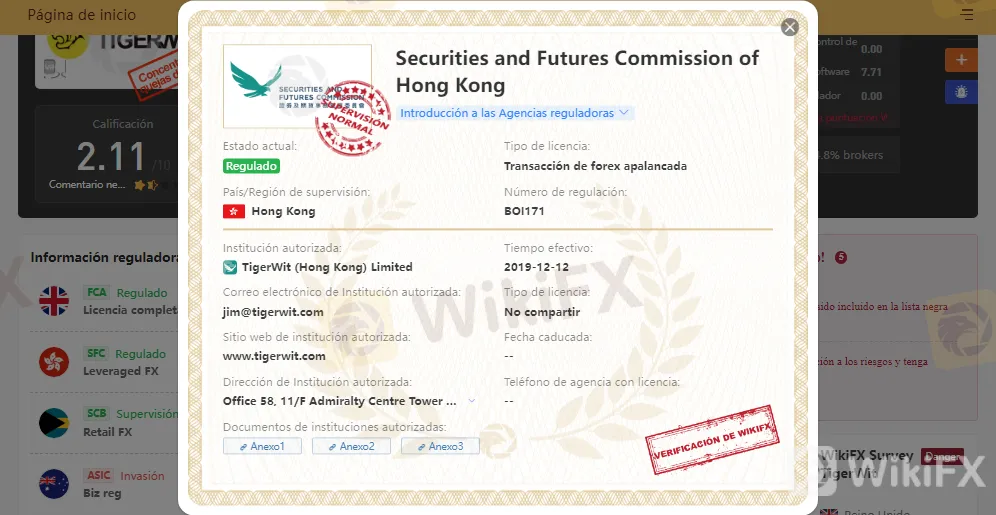Close the SFC license popup

(x=789, y=28)
